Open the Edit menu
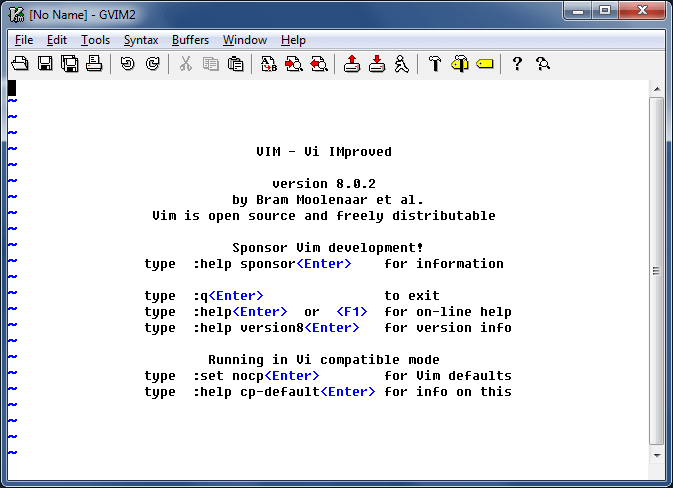The image size is (673, 488). tap(57, 40)
